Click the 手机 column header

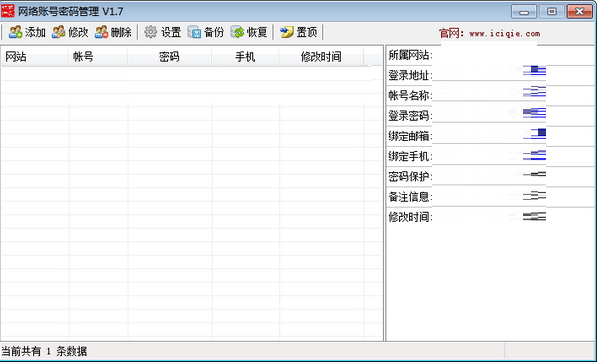pyautogui.click(x=245, y=57)
